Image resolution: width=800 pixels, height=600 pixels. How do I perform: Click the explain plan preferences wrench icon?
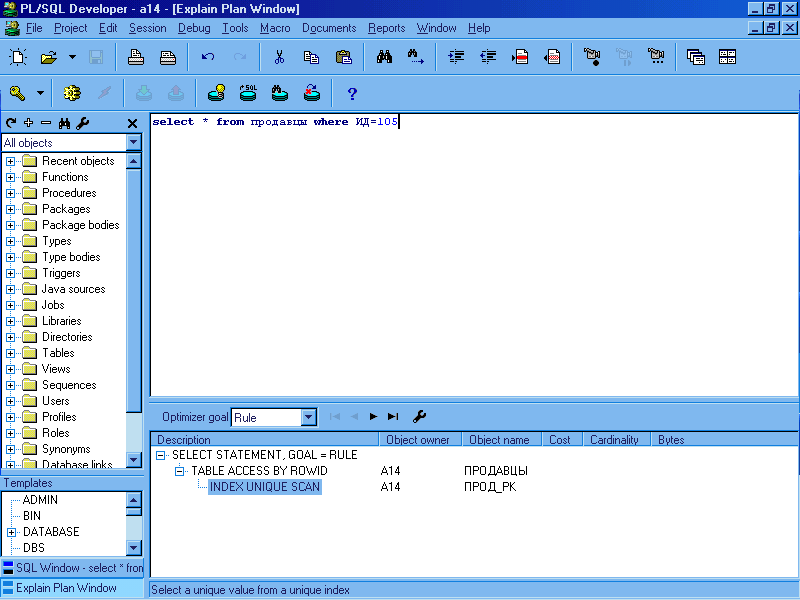419,416
